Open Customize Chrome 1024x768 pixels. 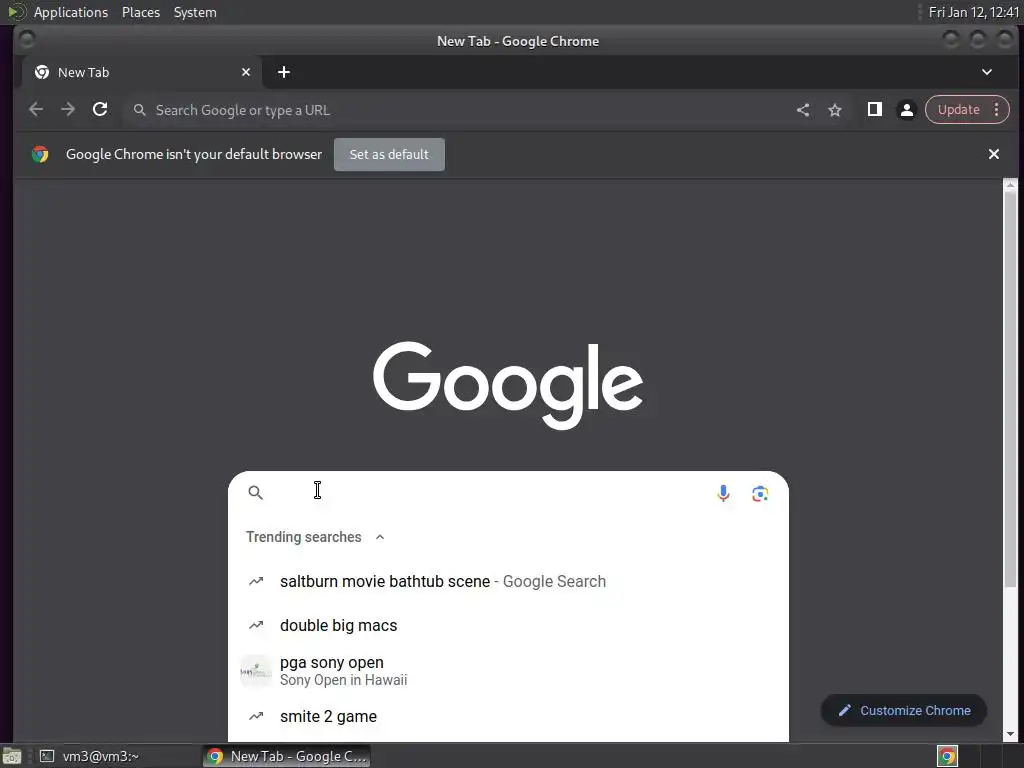[x=904, y=711]
